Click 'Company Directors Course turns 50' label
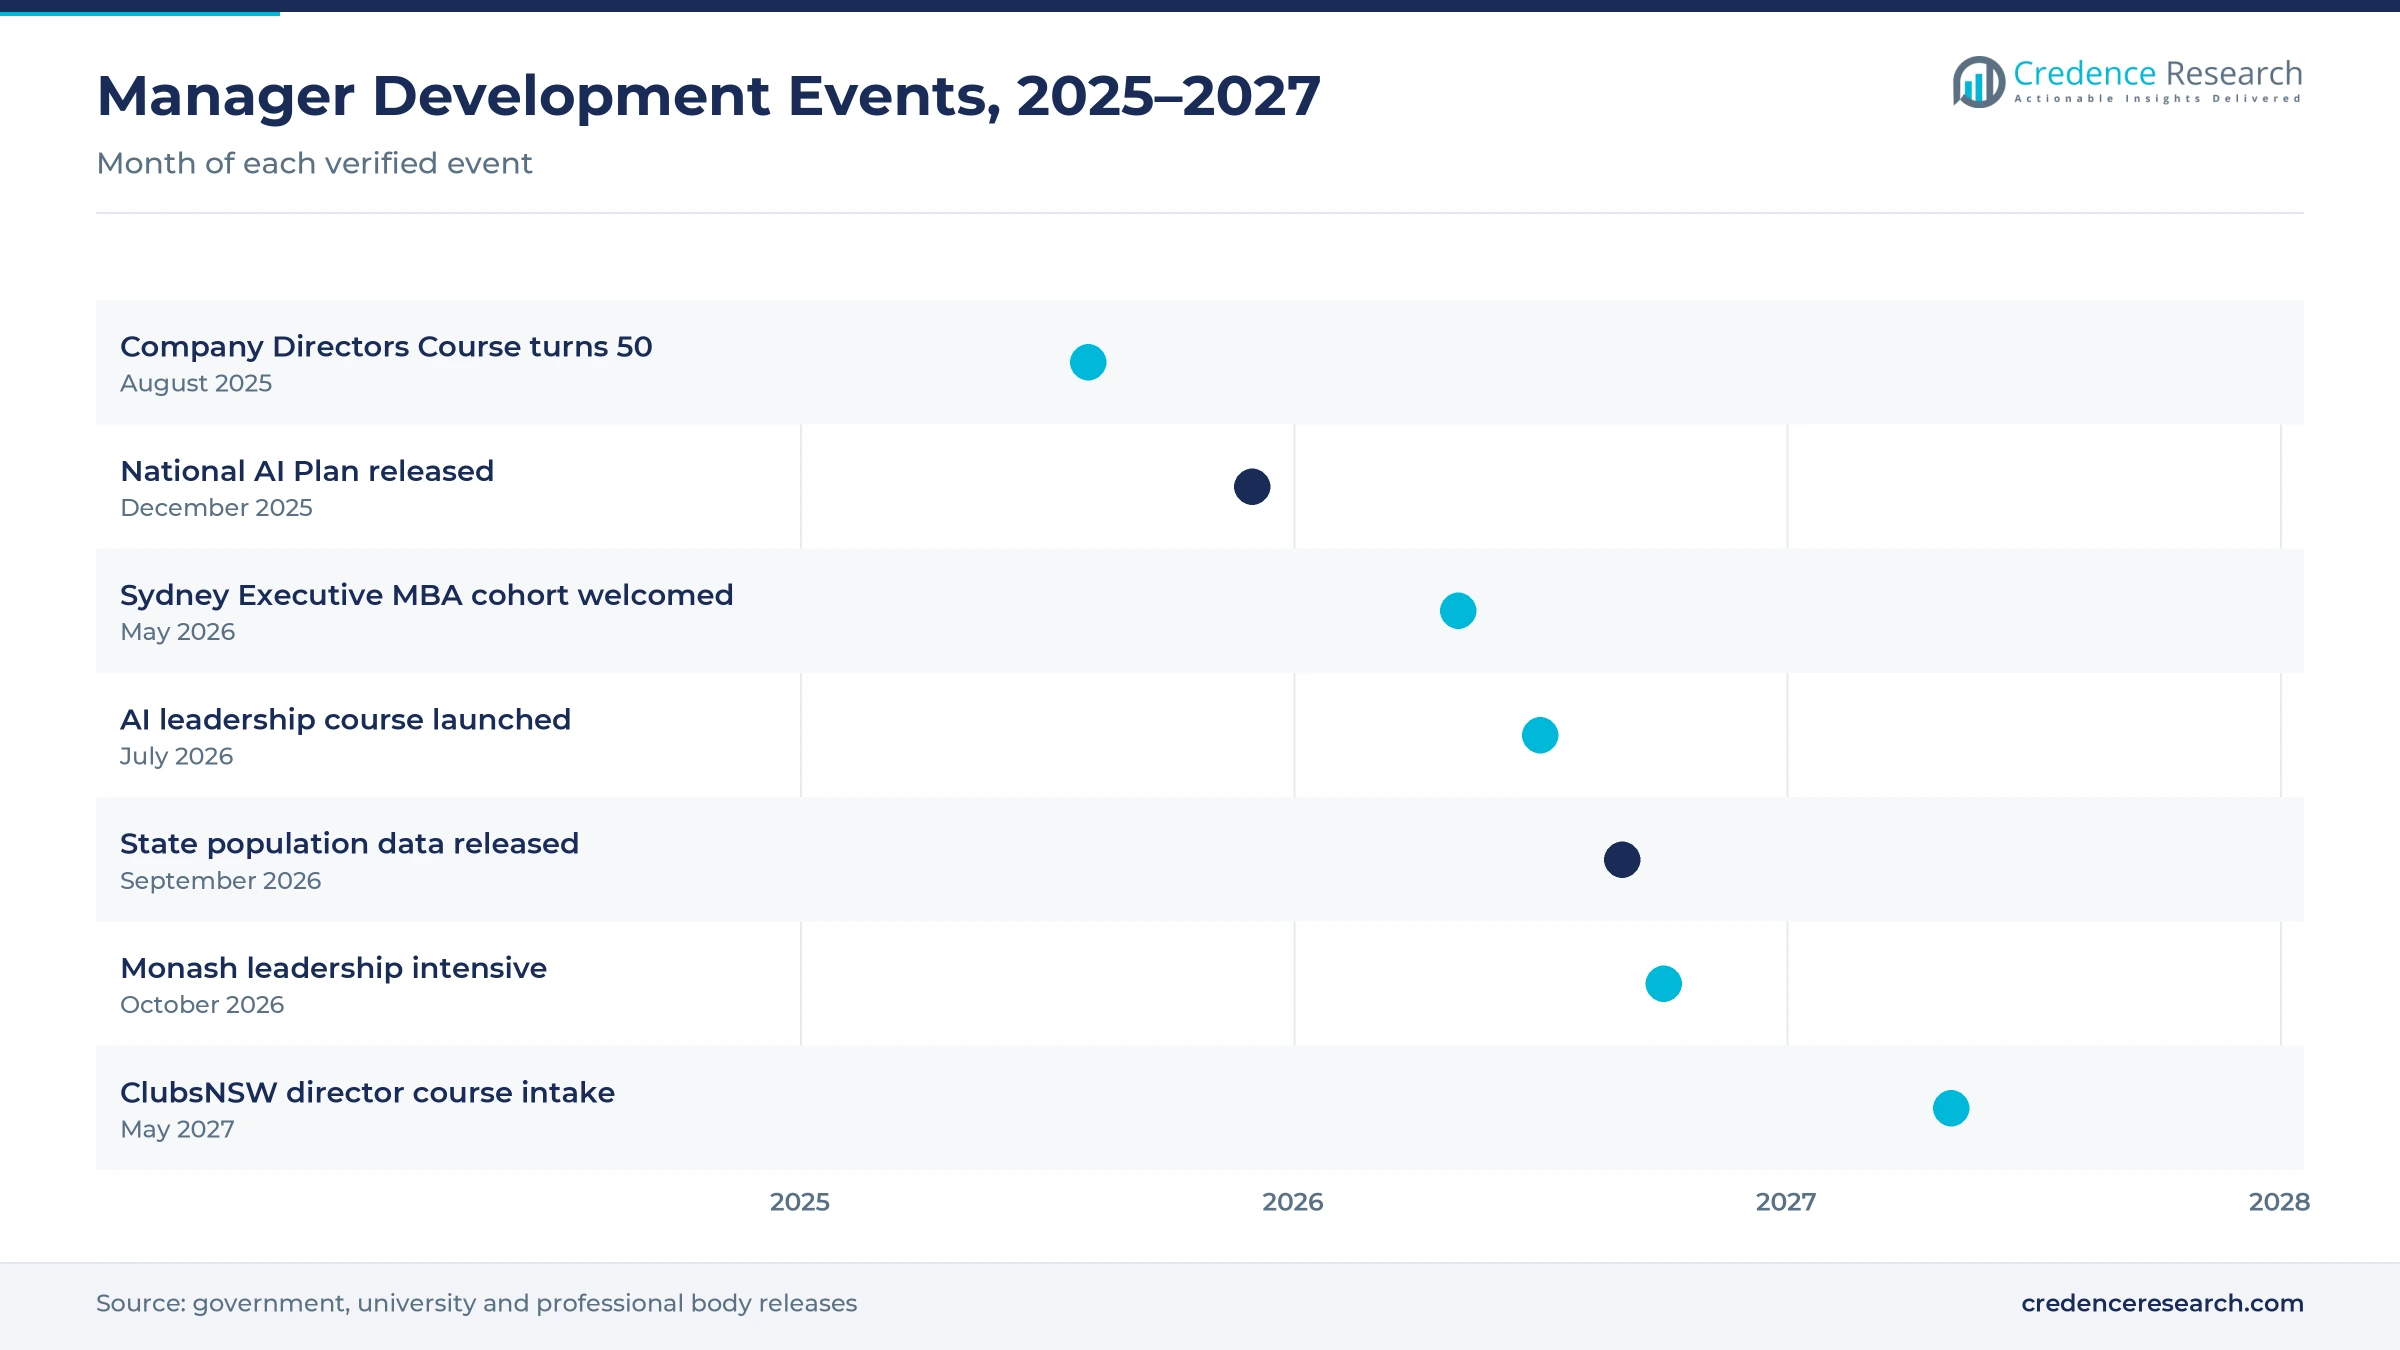This screenshot has width=2400, height=1350. tap(386, 346)
